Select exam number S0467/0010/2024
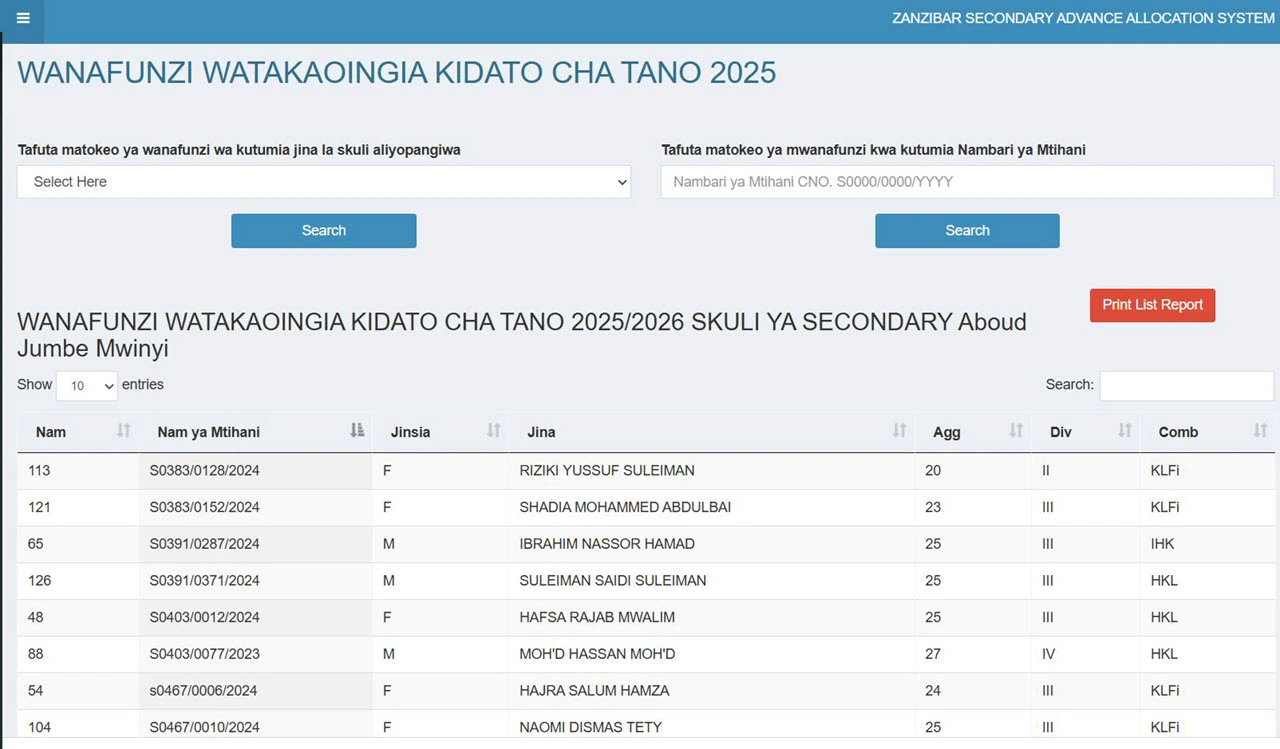This screenshot has height=749, width=1280. pos(205,727)
